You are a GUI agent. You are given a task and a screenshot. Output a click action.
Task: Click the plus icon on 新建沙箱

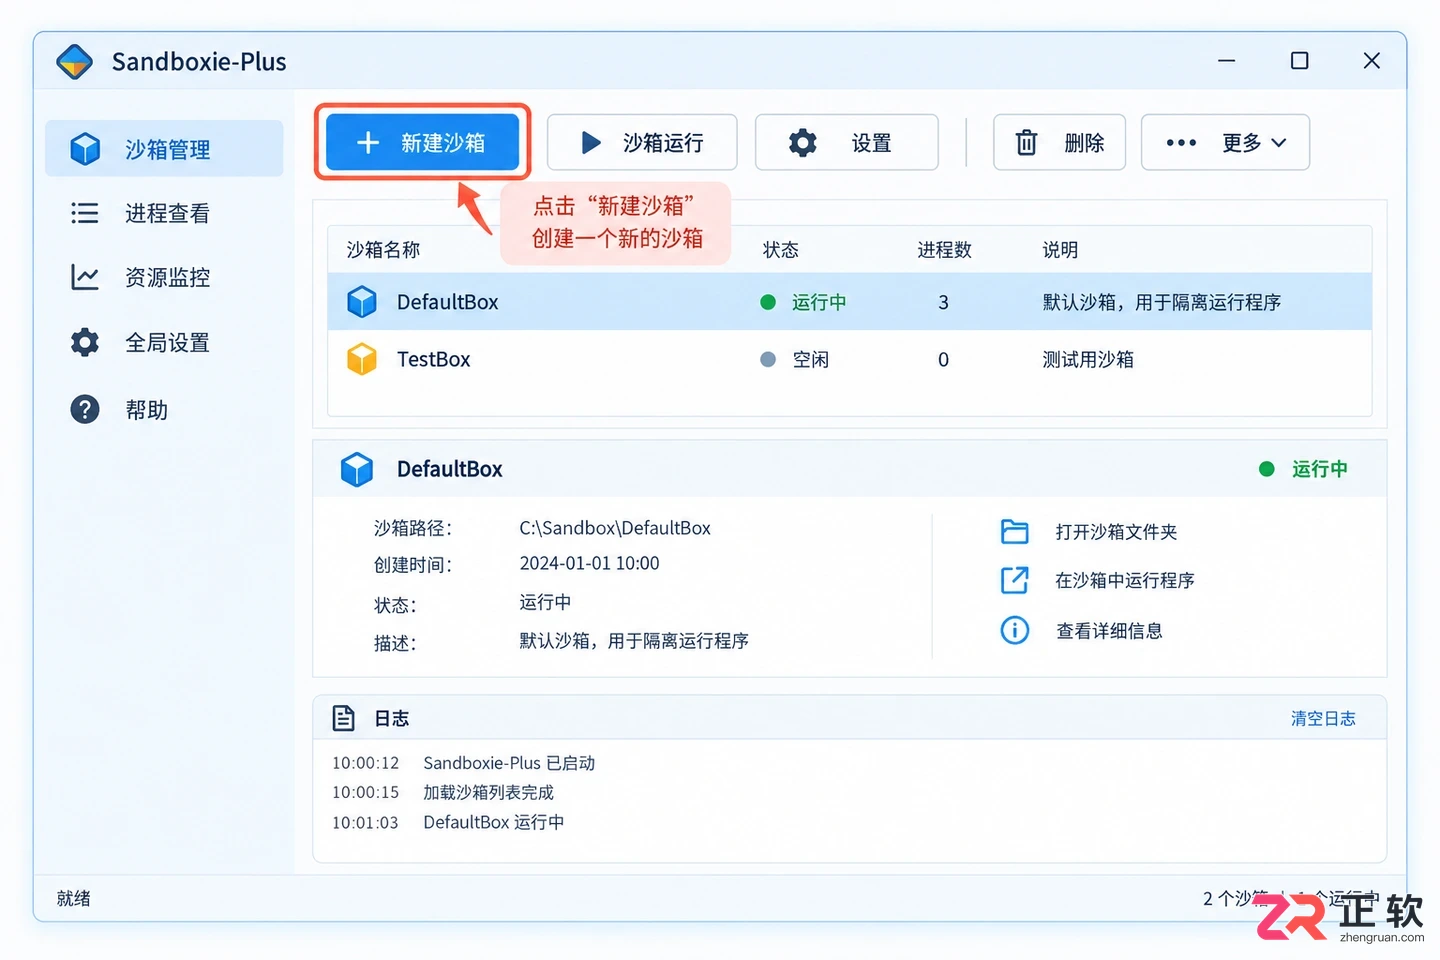click(x=368, y=143)
